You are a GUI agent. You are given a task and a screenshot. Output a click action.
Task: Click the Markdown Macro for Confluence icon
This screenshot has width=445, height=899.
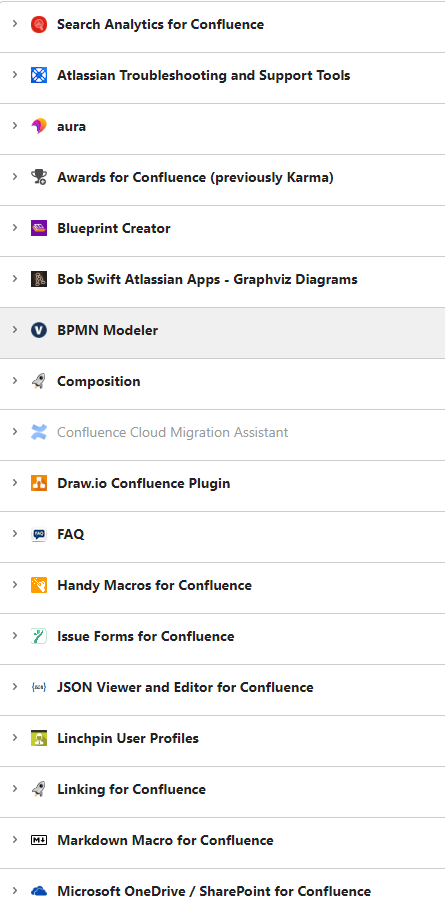(38, 841)
